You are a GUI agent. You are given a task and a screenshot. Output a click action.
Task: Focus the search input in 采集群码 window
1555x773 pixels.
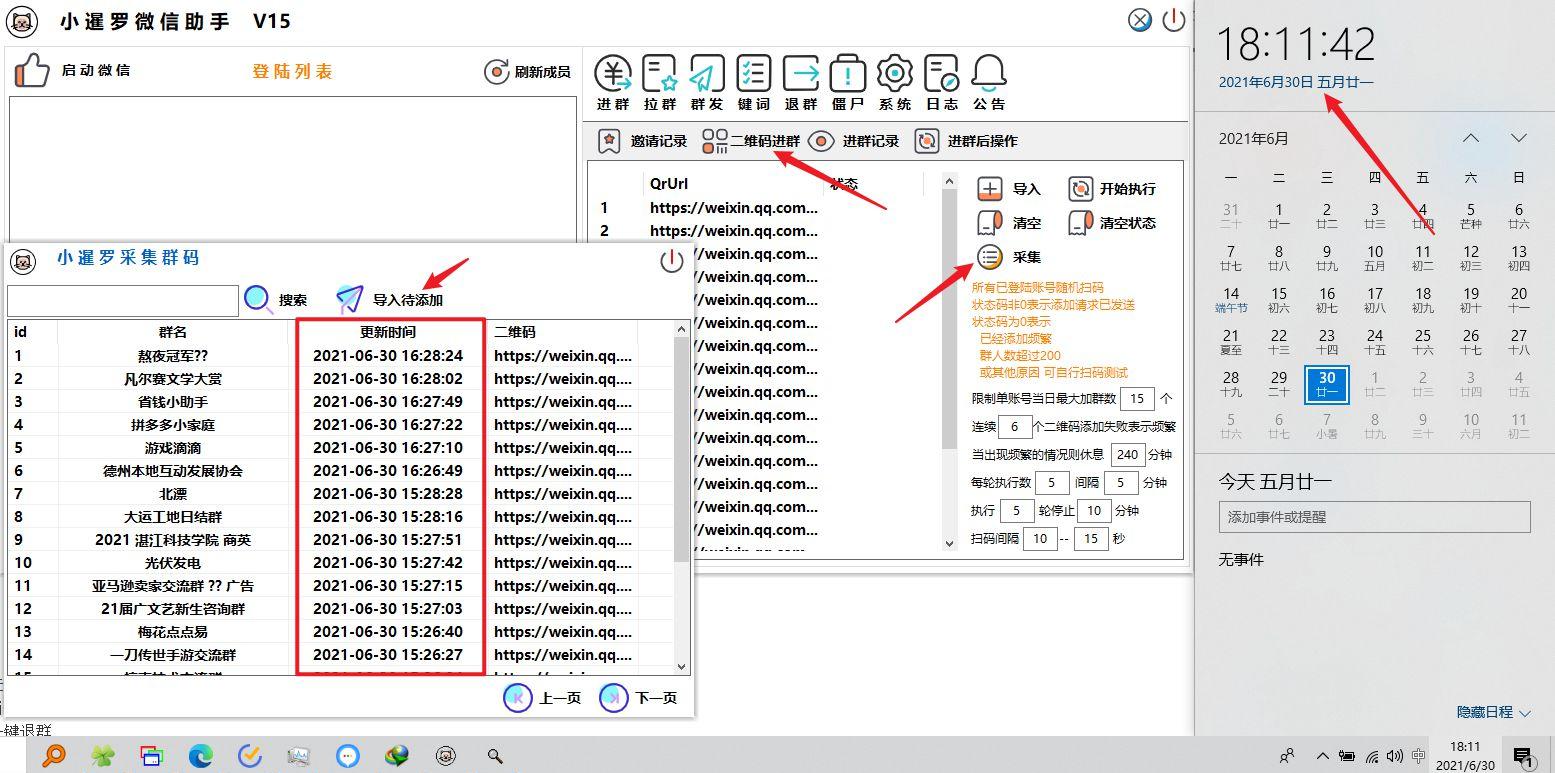[123, 300]
